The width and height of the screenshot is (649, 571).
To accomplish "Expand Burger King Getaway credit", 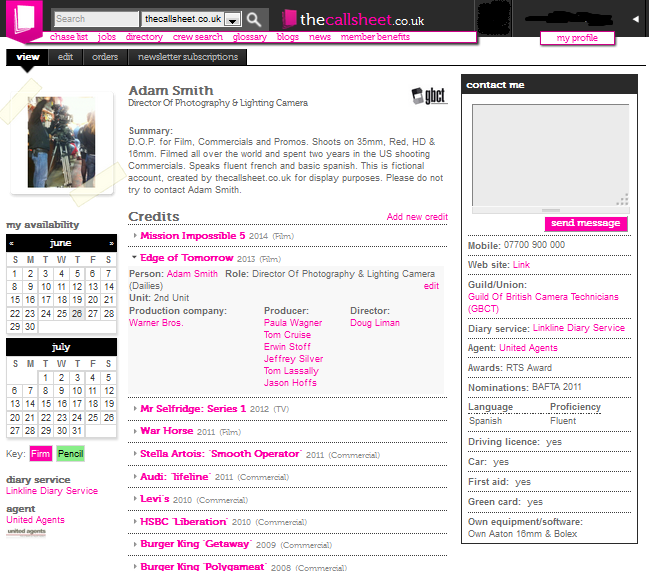I will [x=135, y=544].
